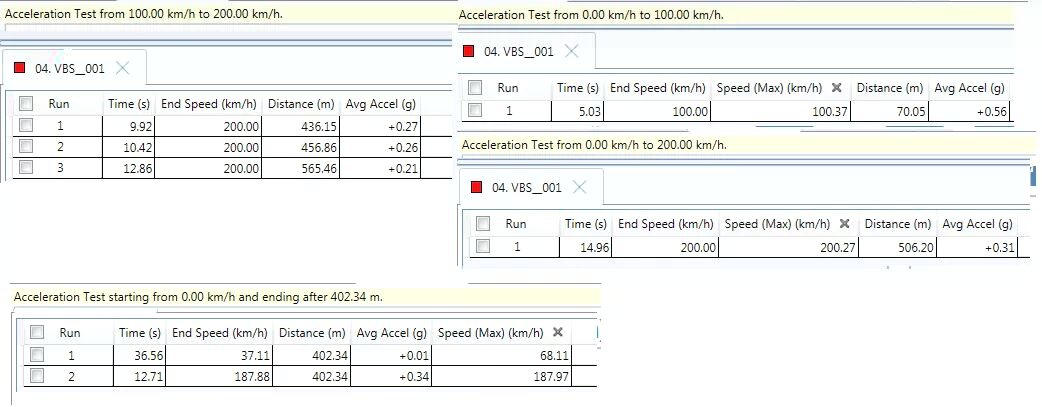Image resolution: width=1042 pixels, height=407 pixels.
Task: Enable Run 1 checkbox in 0-100 km/h table
Action: (475, 111)
